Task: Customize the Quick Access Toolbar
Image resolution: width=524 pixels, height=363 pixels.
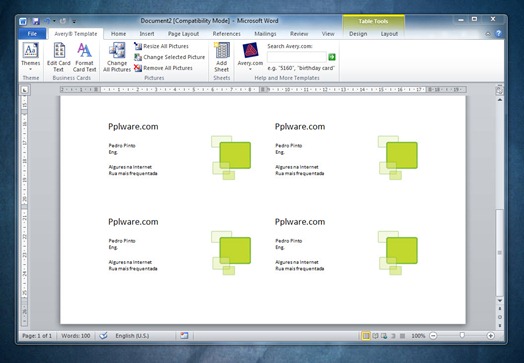Action: [x=74, y=21]
